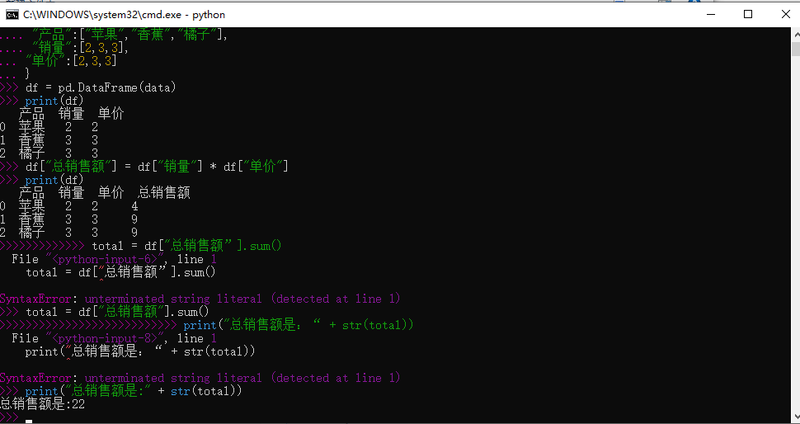Click the vertical scrollbar thumb
Image resolution: width=800 pixels, height=424 pixels.
click(796, 49)
